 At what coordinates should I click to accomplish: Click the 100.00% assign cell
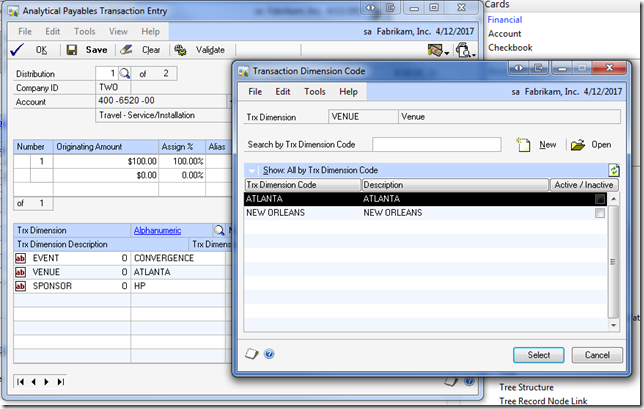(x=182, y=161)
